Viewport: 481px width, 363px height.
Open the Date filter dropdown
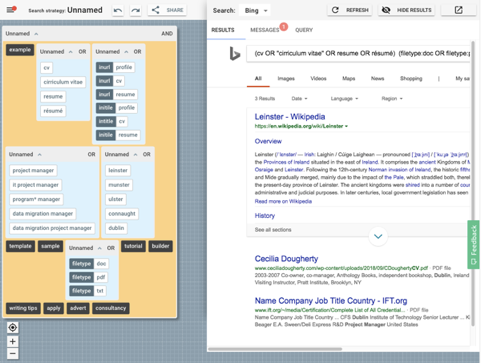click(x=299, y=99)
